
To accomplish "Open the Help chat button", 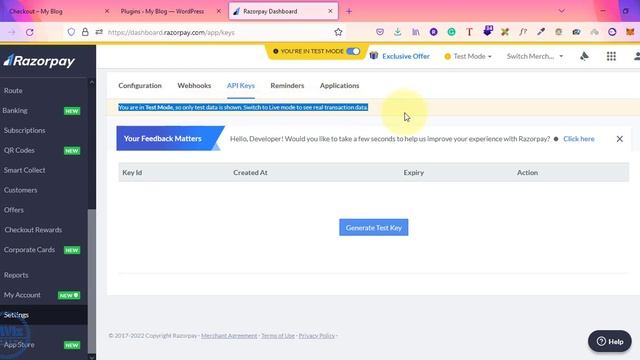I will tap(610, 341).
